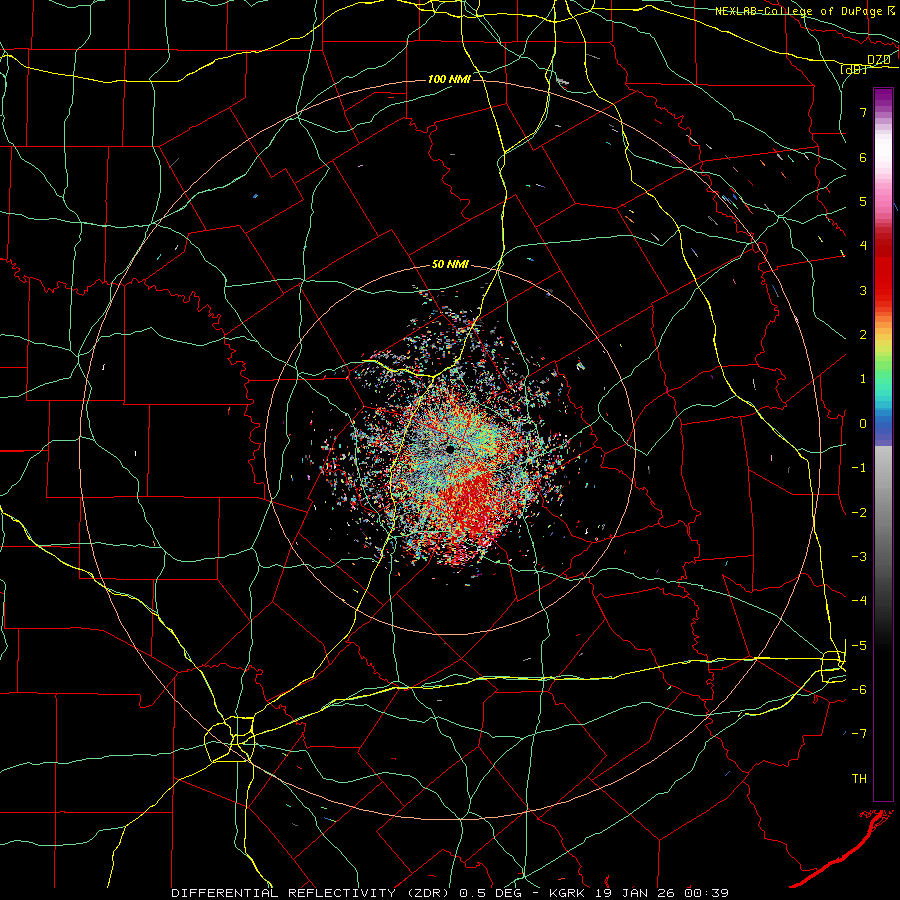The height and width of the screenshot is (900, 900).
Task: Click the [dB] unit label
Action: (x=854, y=69)
